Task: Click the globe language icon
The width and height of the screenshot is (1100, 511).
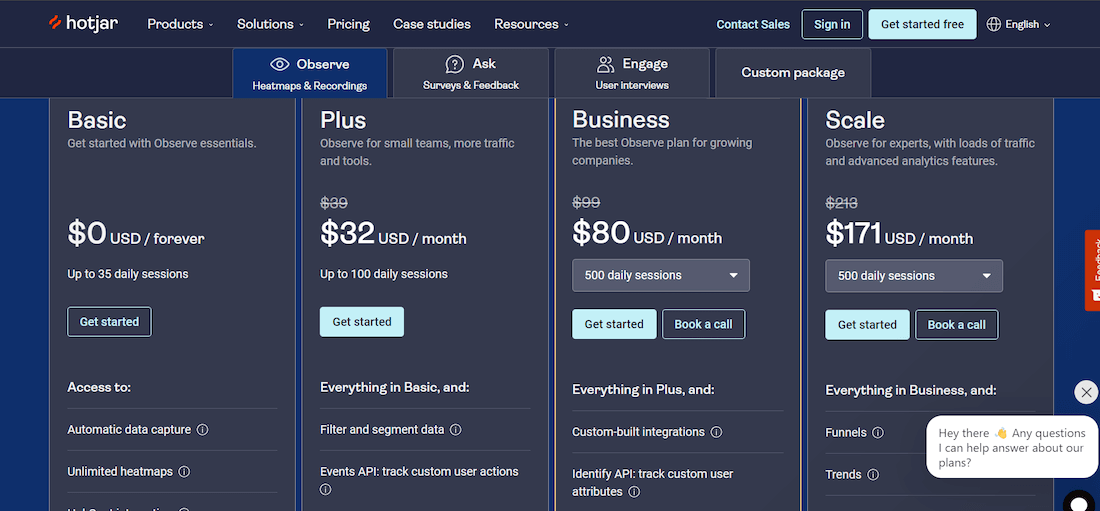Action: click(x=993, y=24)
